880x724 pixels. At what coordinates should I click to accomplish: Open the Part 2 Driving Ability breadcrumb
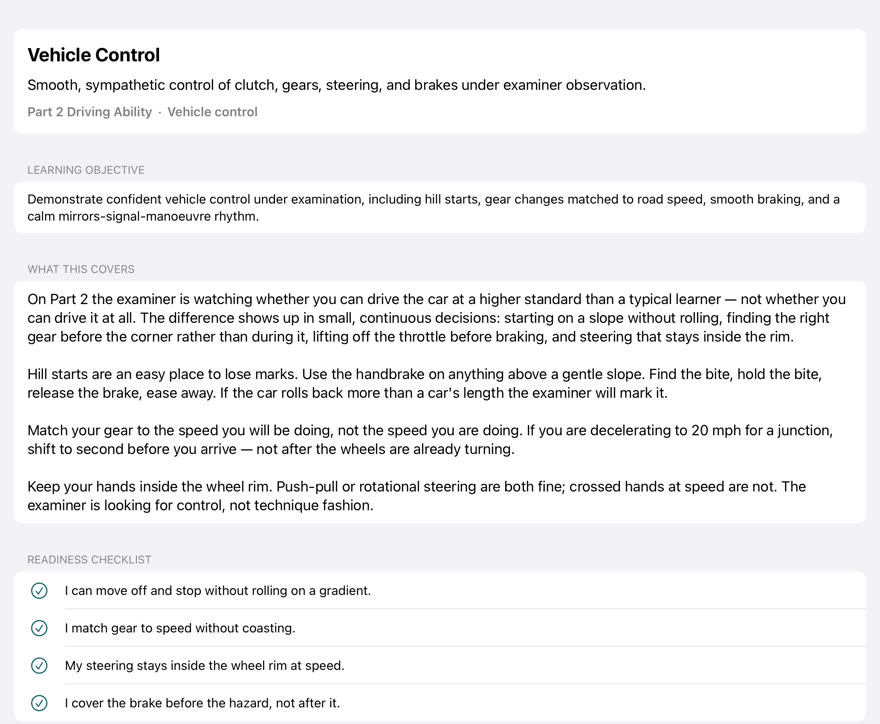click(90, 112)
